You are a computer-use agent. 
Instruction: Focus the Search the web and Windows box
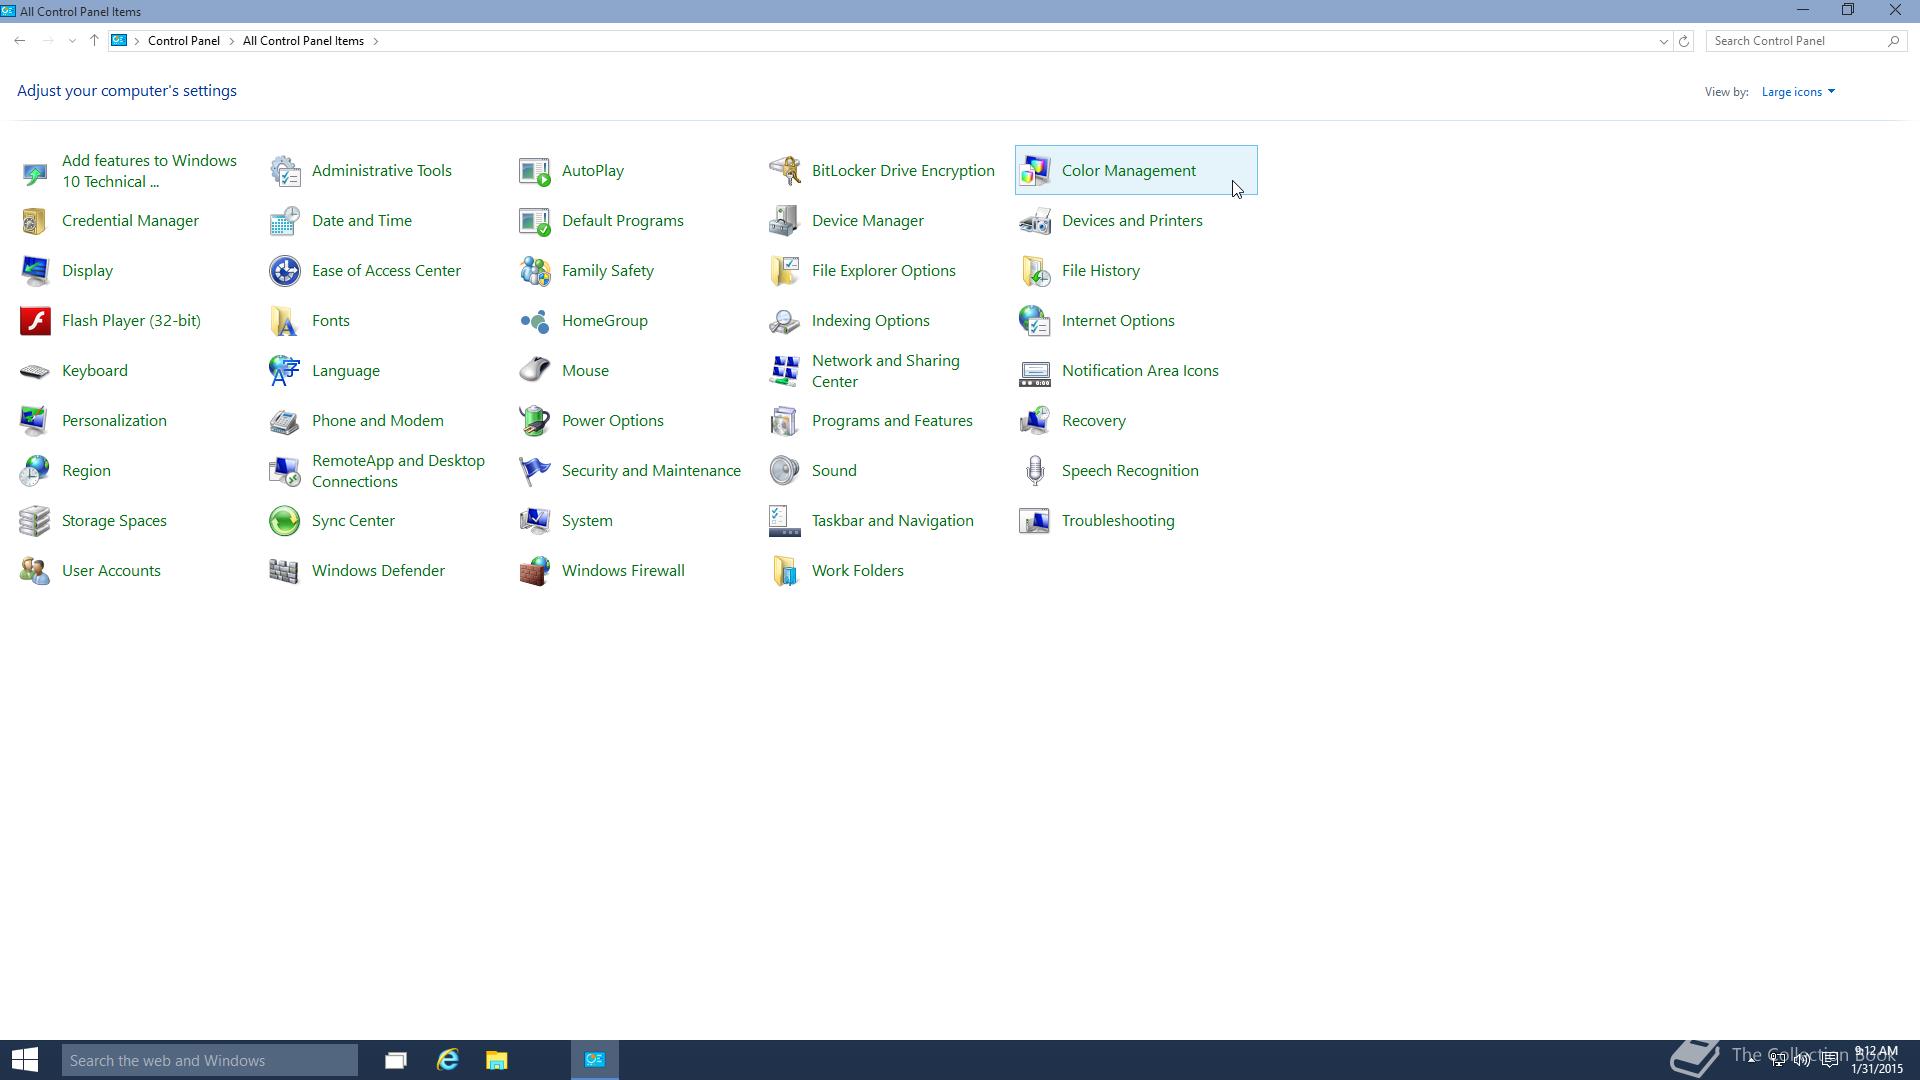(210, 1060)
